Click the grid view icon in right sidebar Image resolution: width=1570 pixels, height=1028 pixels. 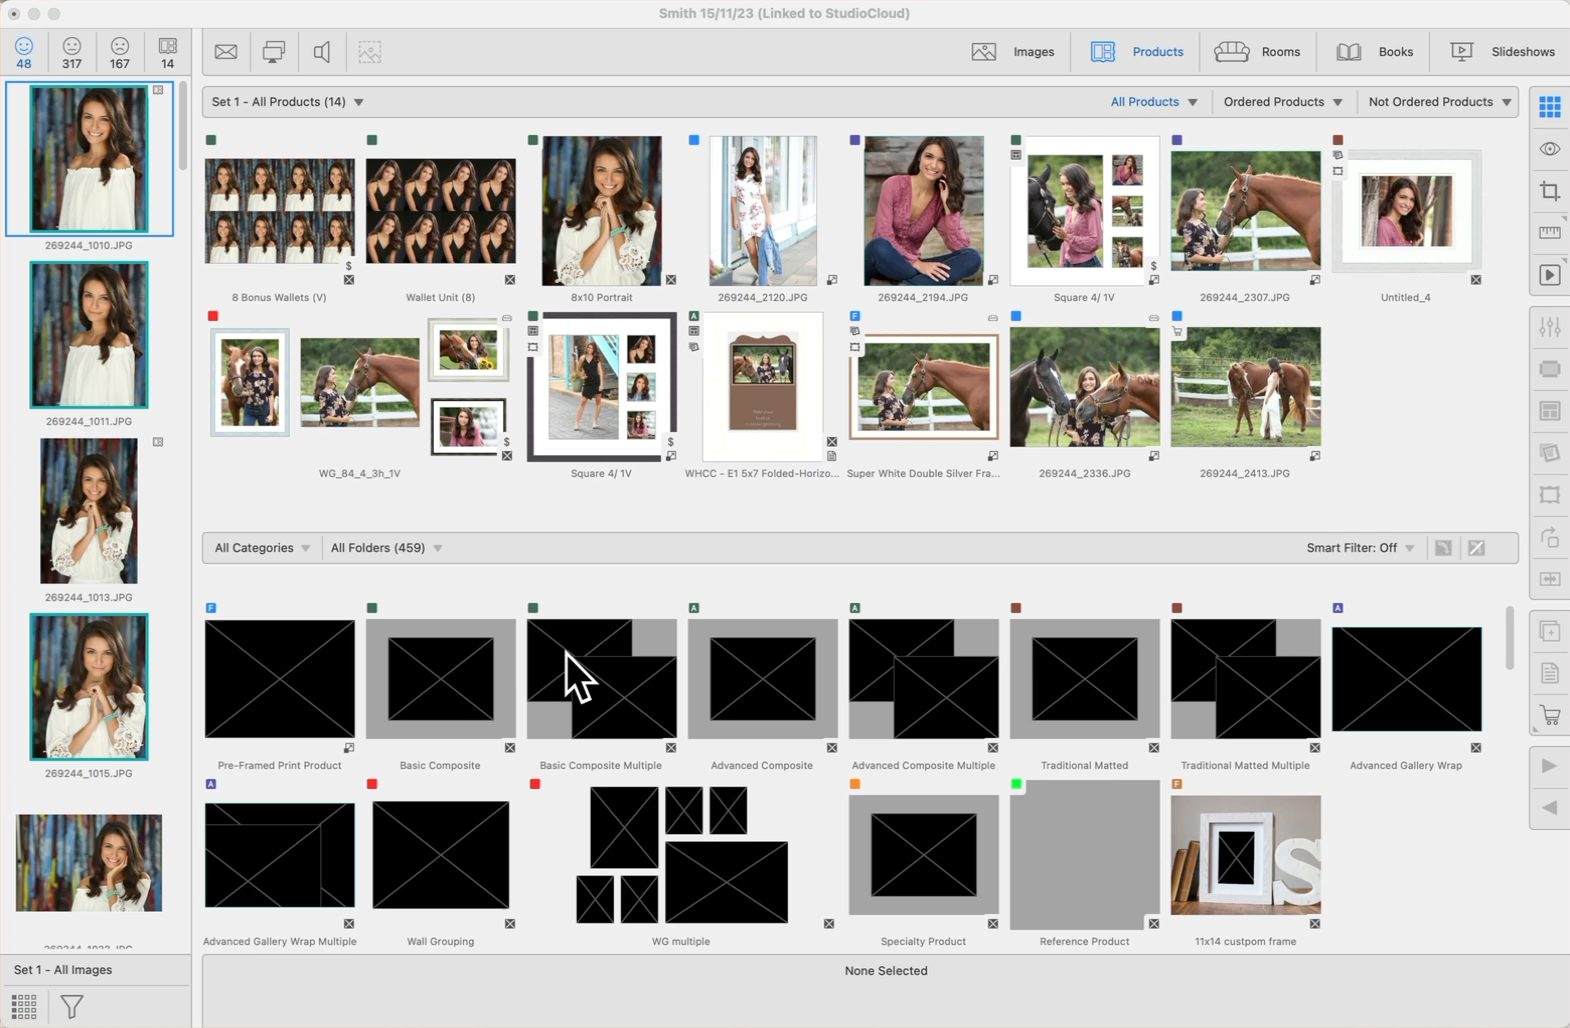(1549, 106)
